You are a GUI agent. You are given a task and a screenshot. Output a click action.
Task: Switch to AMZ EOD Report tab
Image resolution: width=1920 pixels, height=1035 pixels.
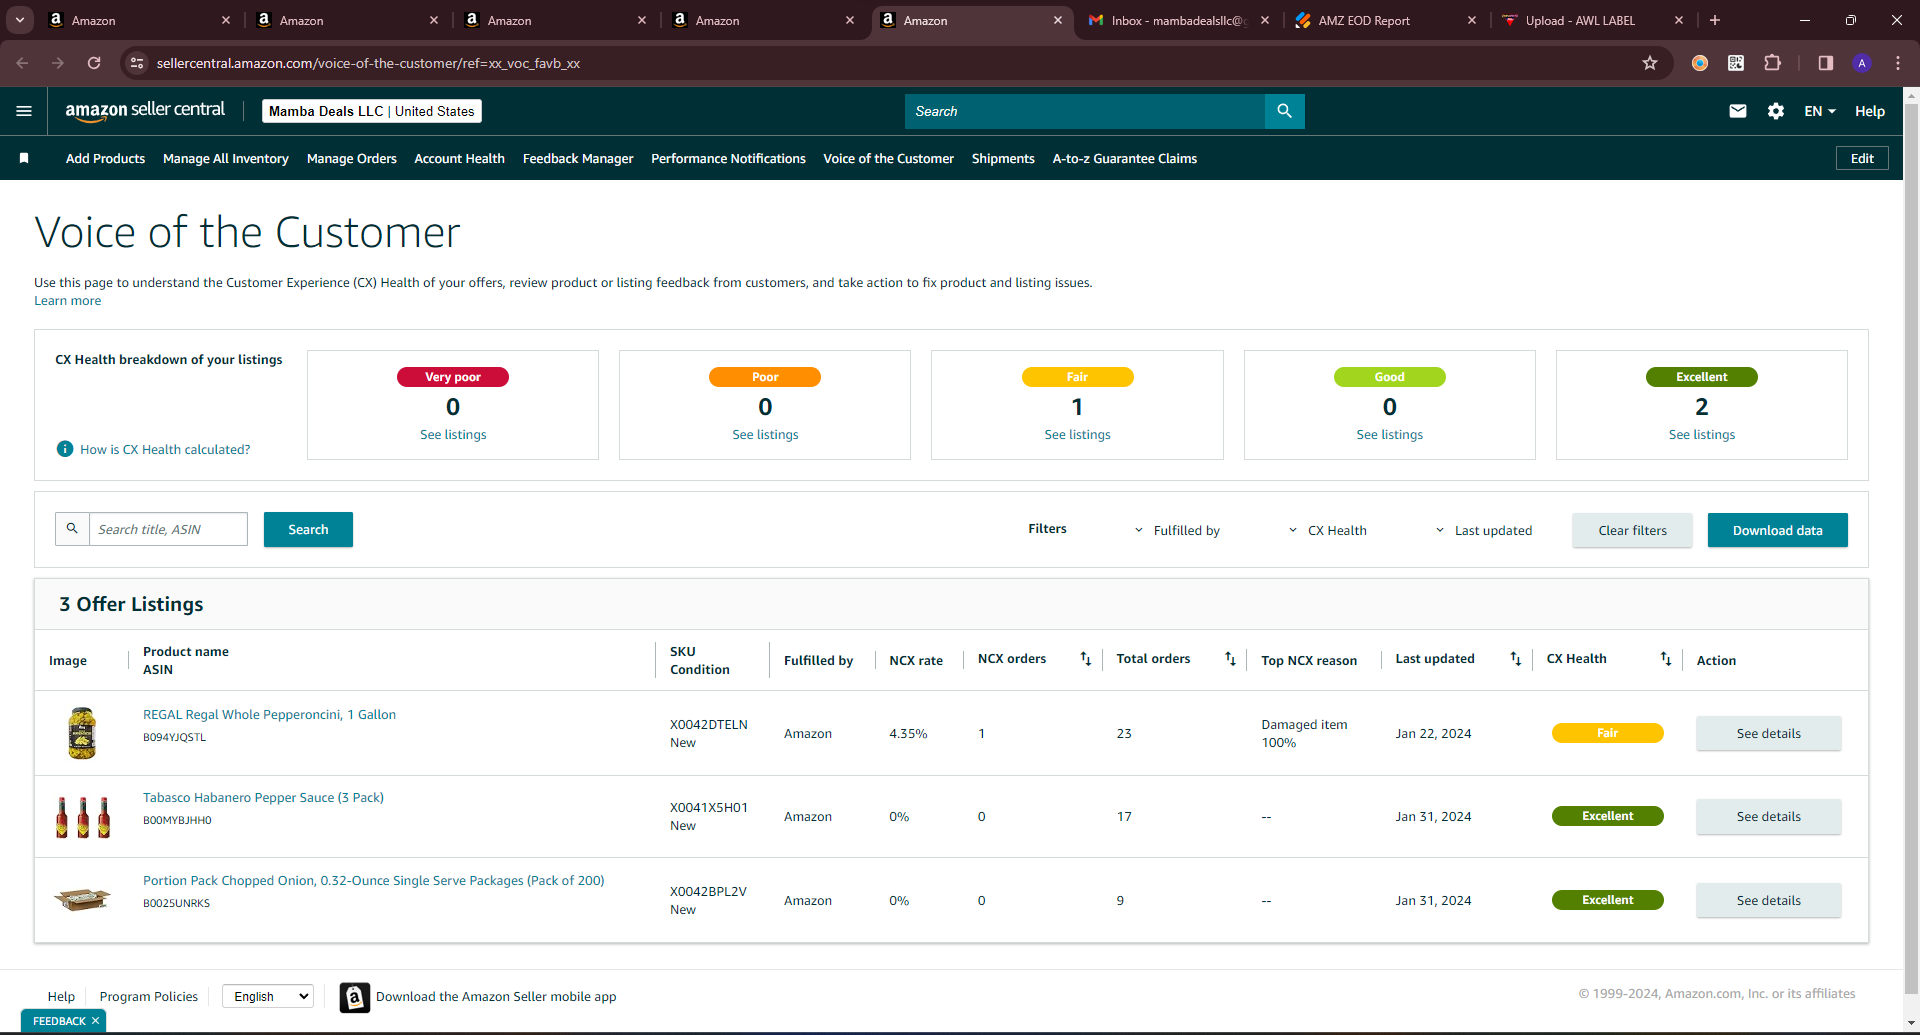coord(1385,20)
